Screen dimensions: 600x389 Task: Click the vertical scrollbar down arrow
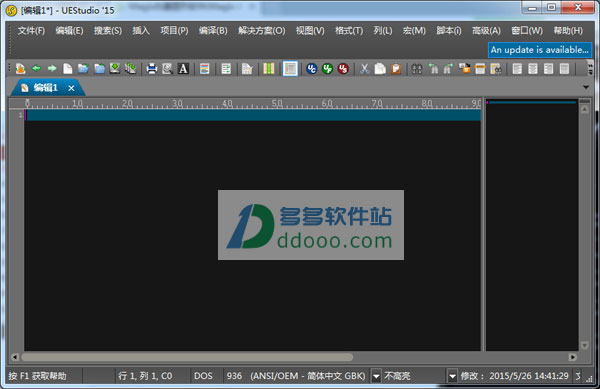585,345
